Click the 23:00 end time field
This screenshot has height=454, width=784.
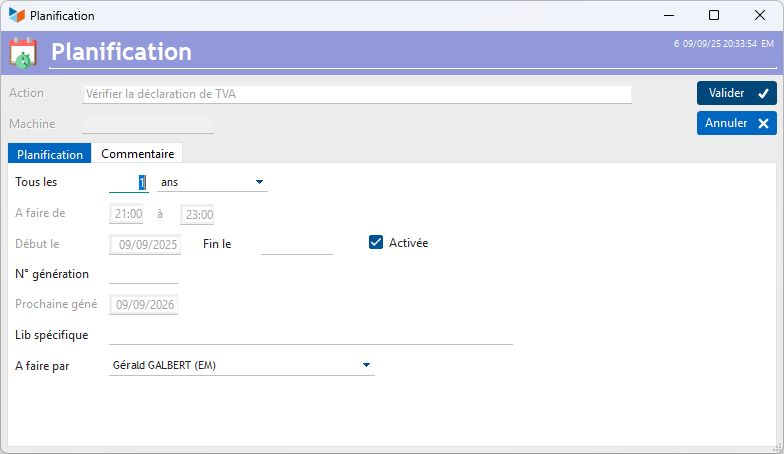point(197,214)
